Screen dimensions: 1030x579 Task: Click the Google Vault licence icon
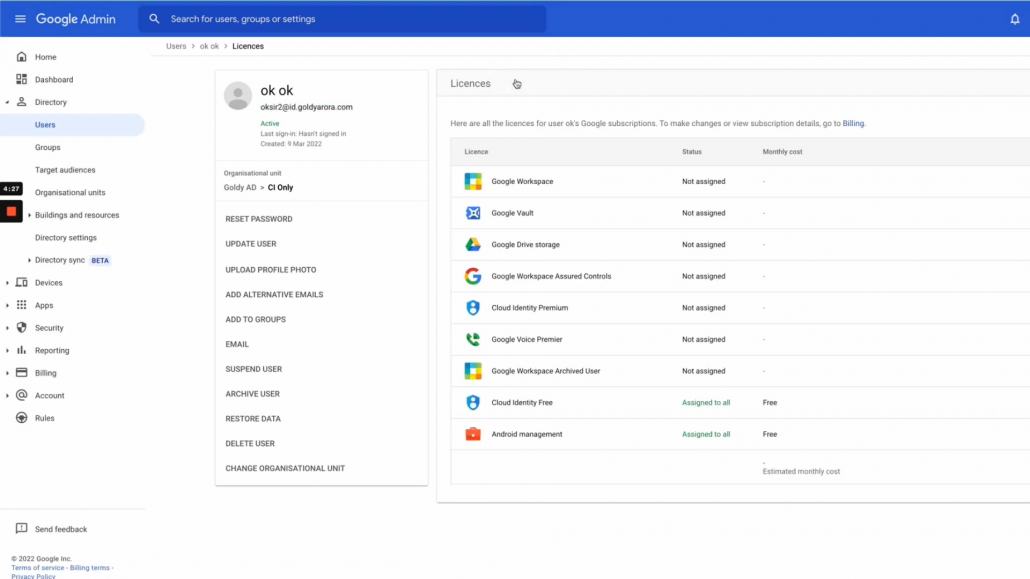pos(473,213)
